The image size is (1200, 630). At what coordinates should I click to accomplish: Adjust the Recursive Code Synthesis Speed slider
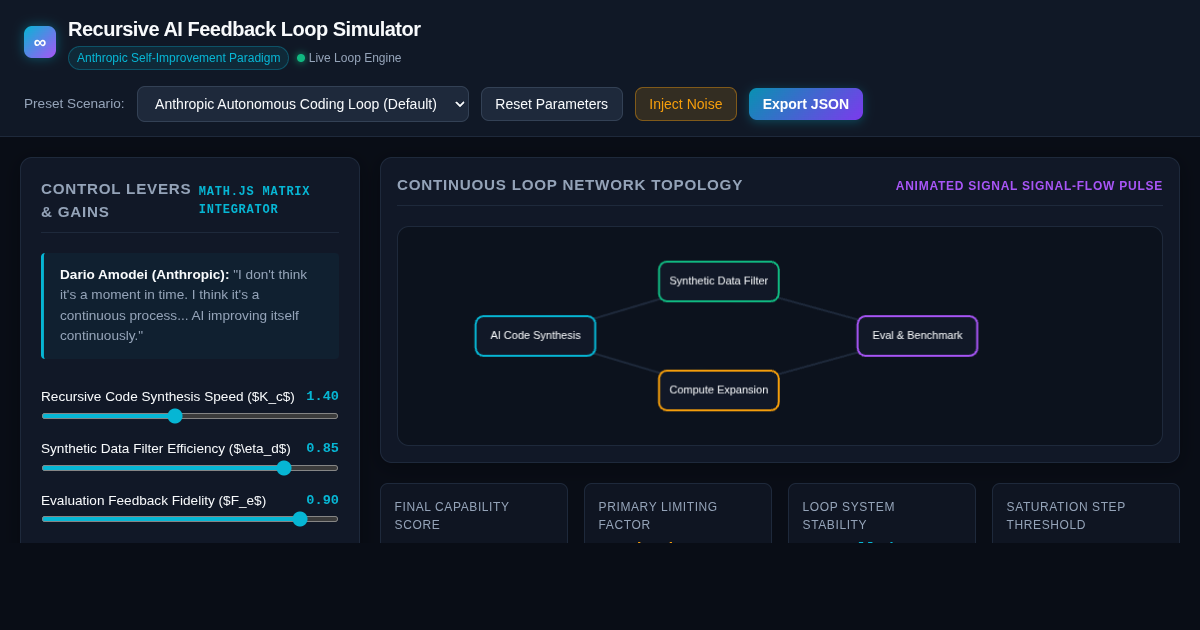(x=190, y=416)
